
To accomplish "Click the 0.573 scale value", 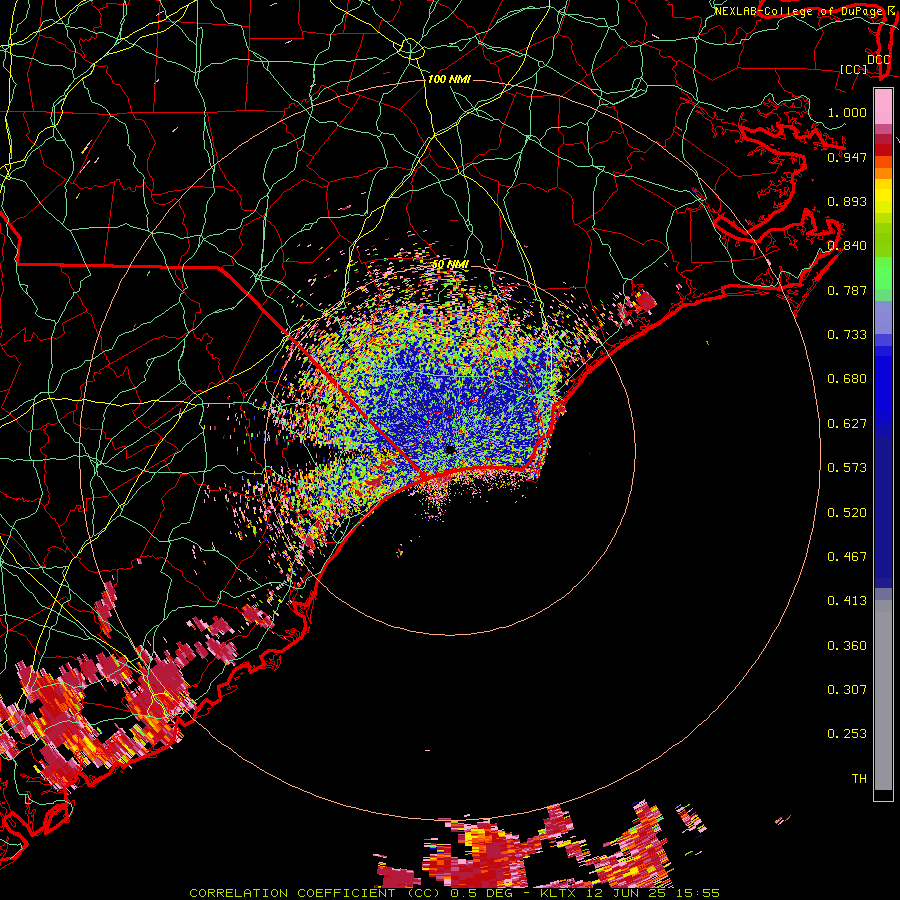I will click(x=847, y=468).
